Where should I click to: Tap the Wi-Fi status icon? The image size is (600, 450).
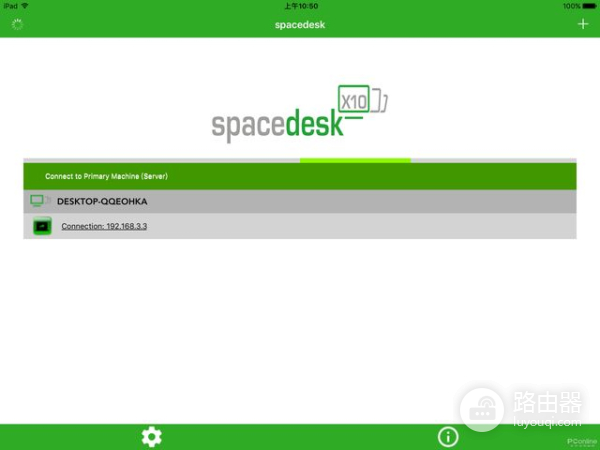pyautogui.click(x=25, y=6)
